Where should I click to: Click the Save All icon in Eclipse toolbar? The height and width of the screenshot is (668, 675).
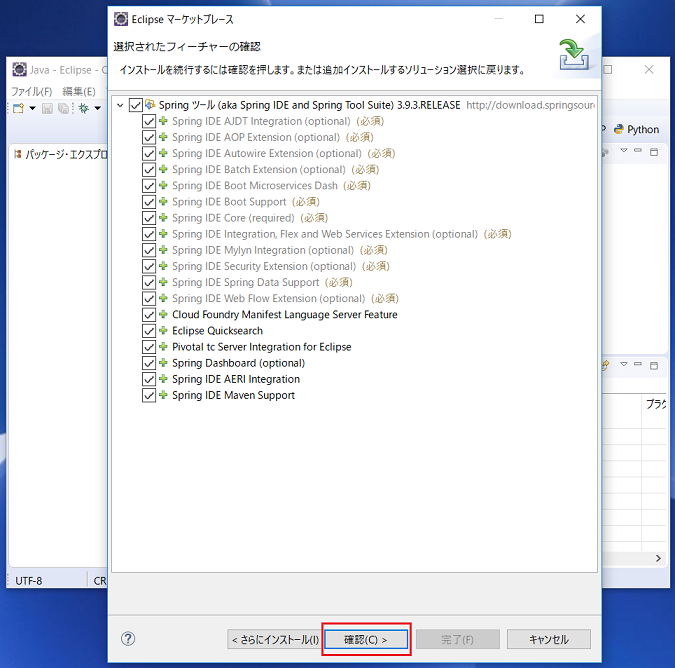pos(63,108)
